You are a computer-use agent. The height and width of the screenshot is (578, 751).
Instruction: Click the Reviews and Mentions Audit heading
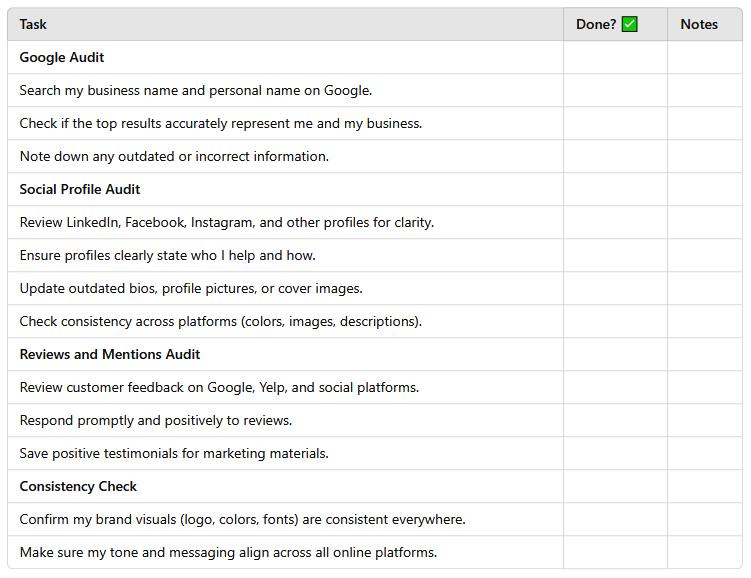coord(110,354)
